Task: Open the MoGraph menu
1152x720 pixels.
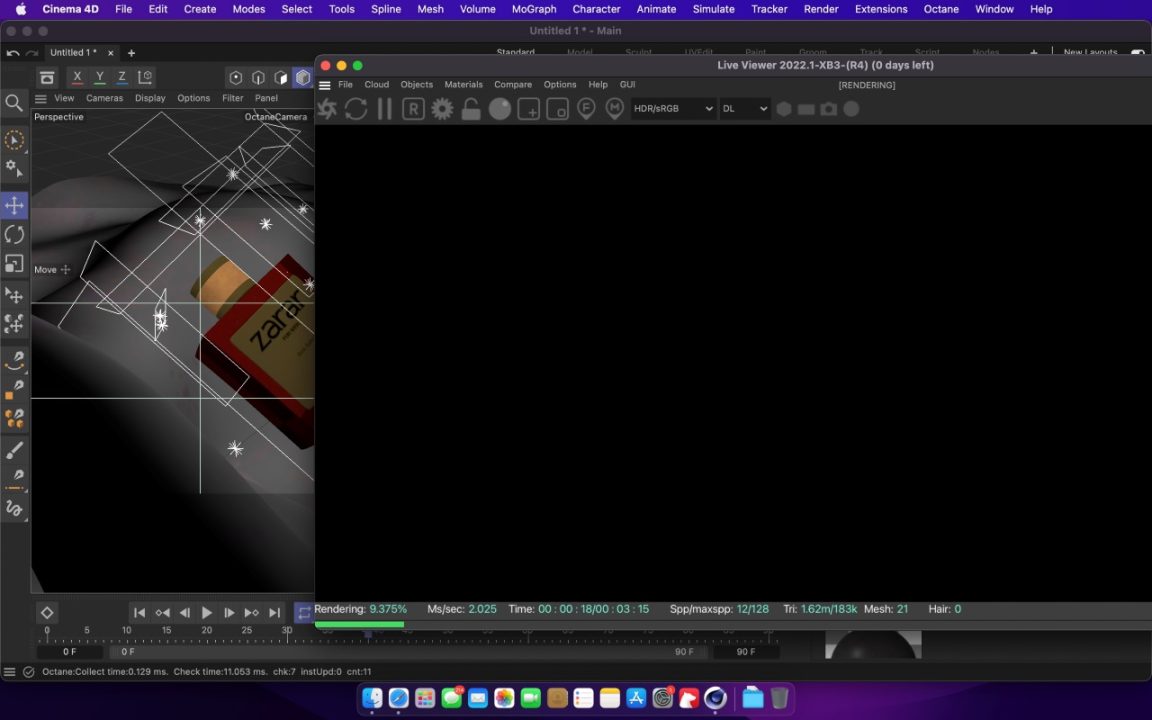Action: coord(533,9)
